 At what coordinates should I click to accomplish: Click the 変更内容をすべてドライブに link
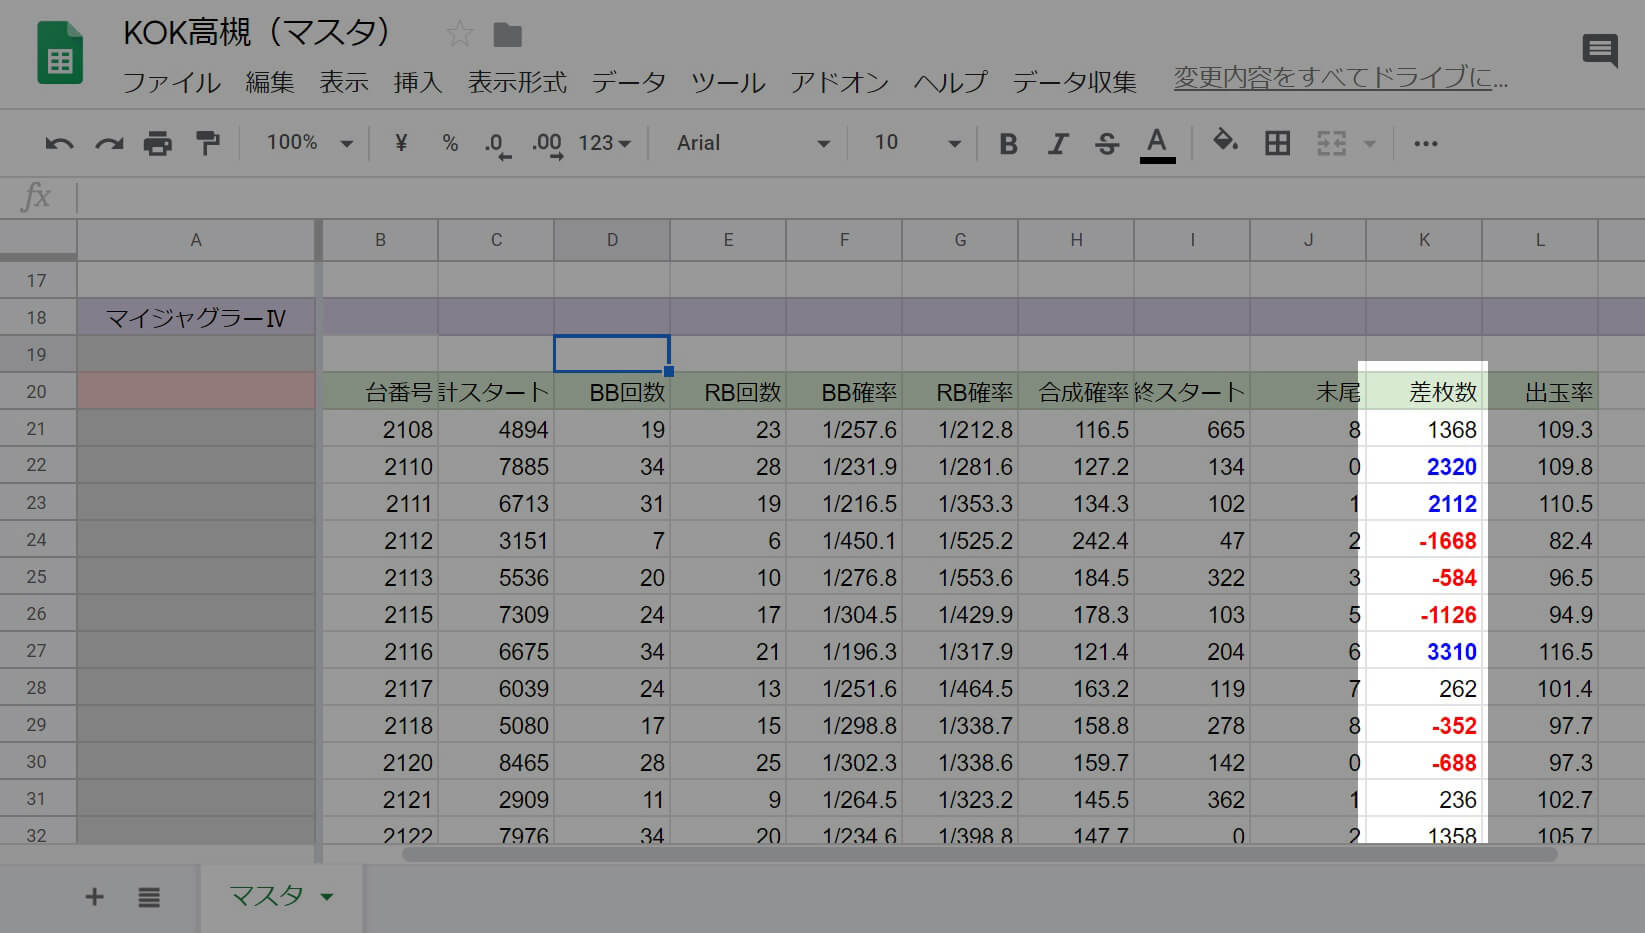click(x=1340, y=78)
